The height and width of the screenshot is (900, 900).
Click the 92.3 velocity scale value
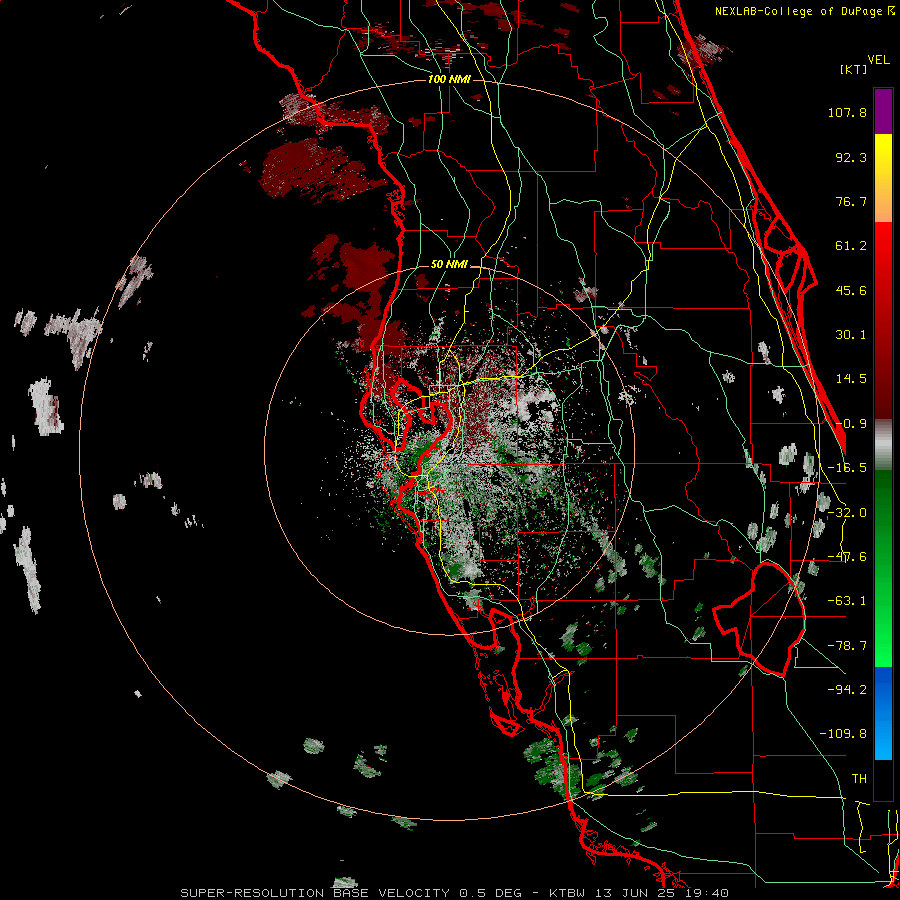point(851,157)
